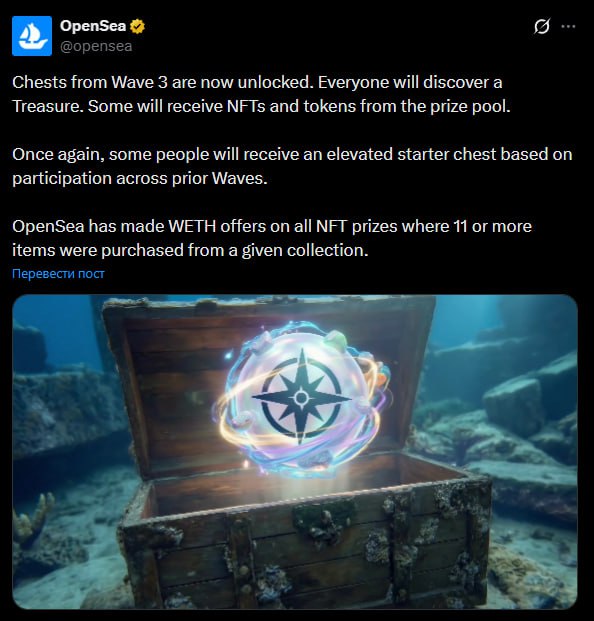594x621 pixels.
Task: Click the "Перевести пост" translate link
Action: [x=58, y=274]
